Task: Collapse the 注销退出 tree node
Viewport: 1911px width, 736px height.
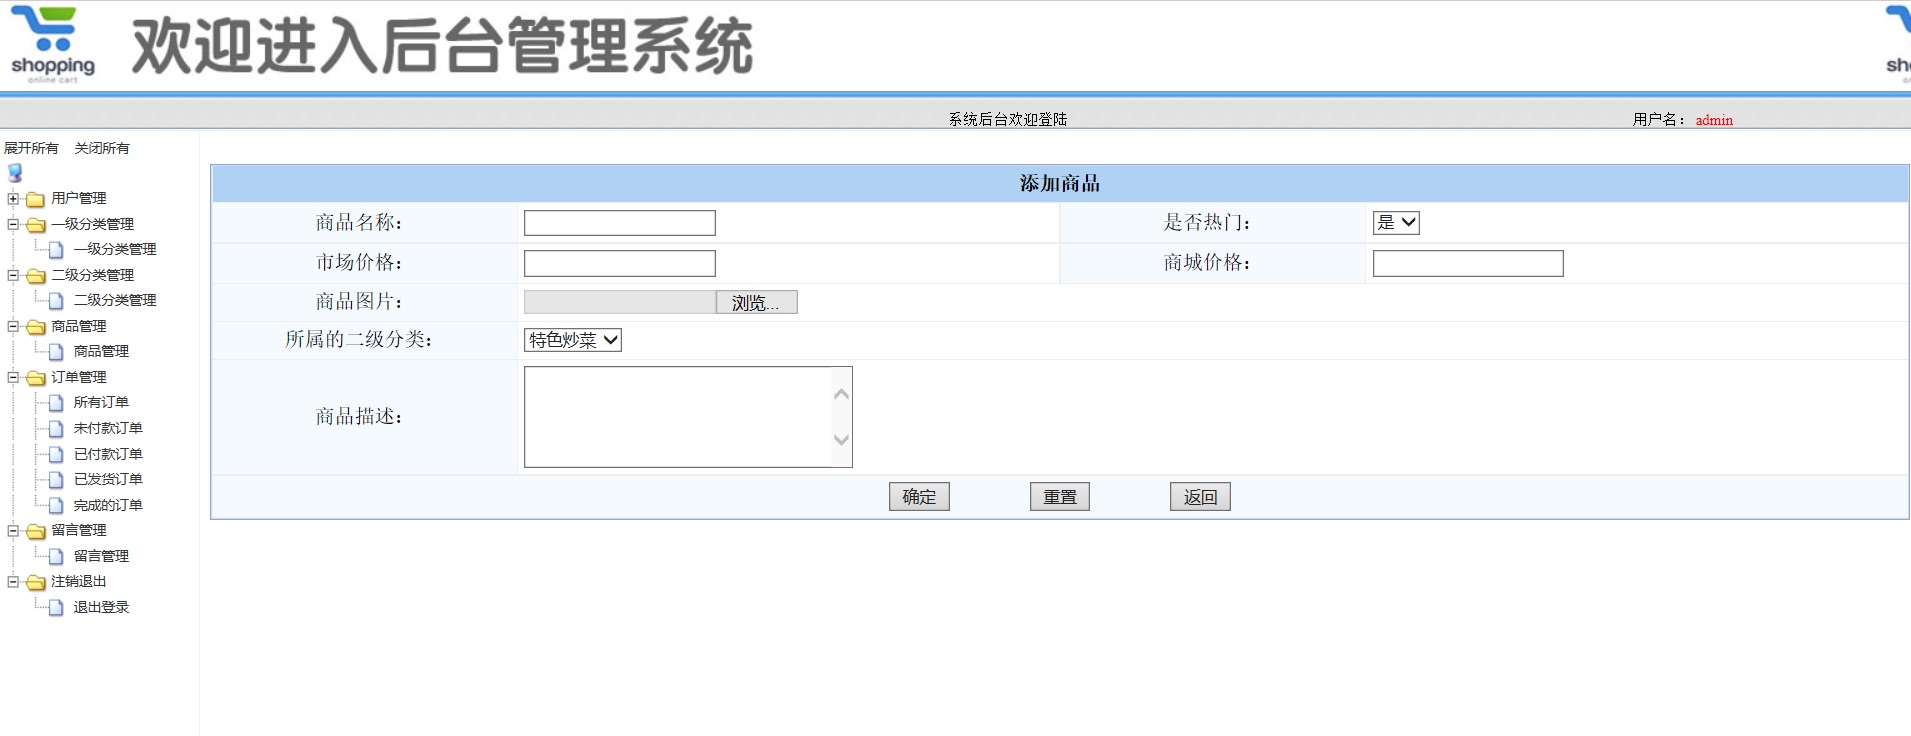Action: (13, 581)
